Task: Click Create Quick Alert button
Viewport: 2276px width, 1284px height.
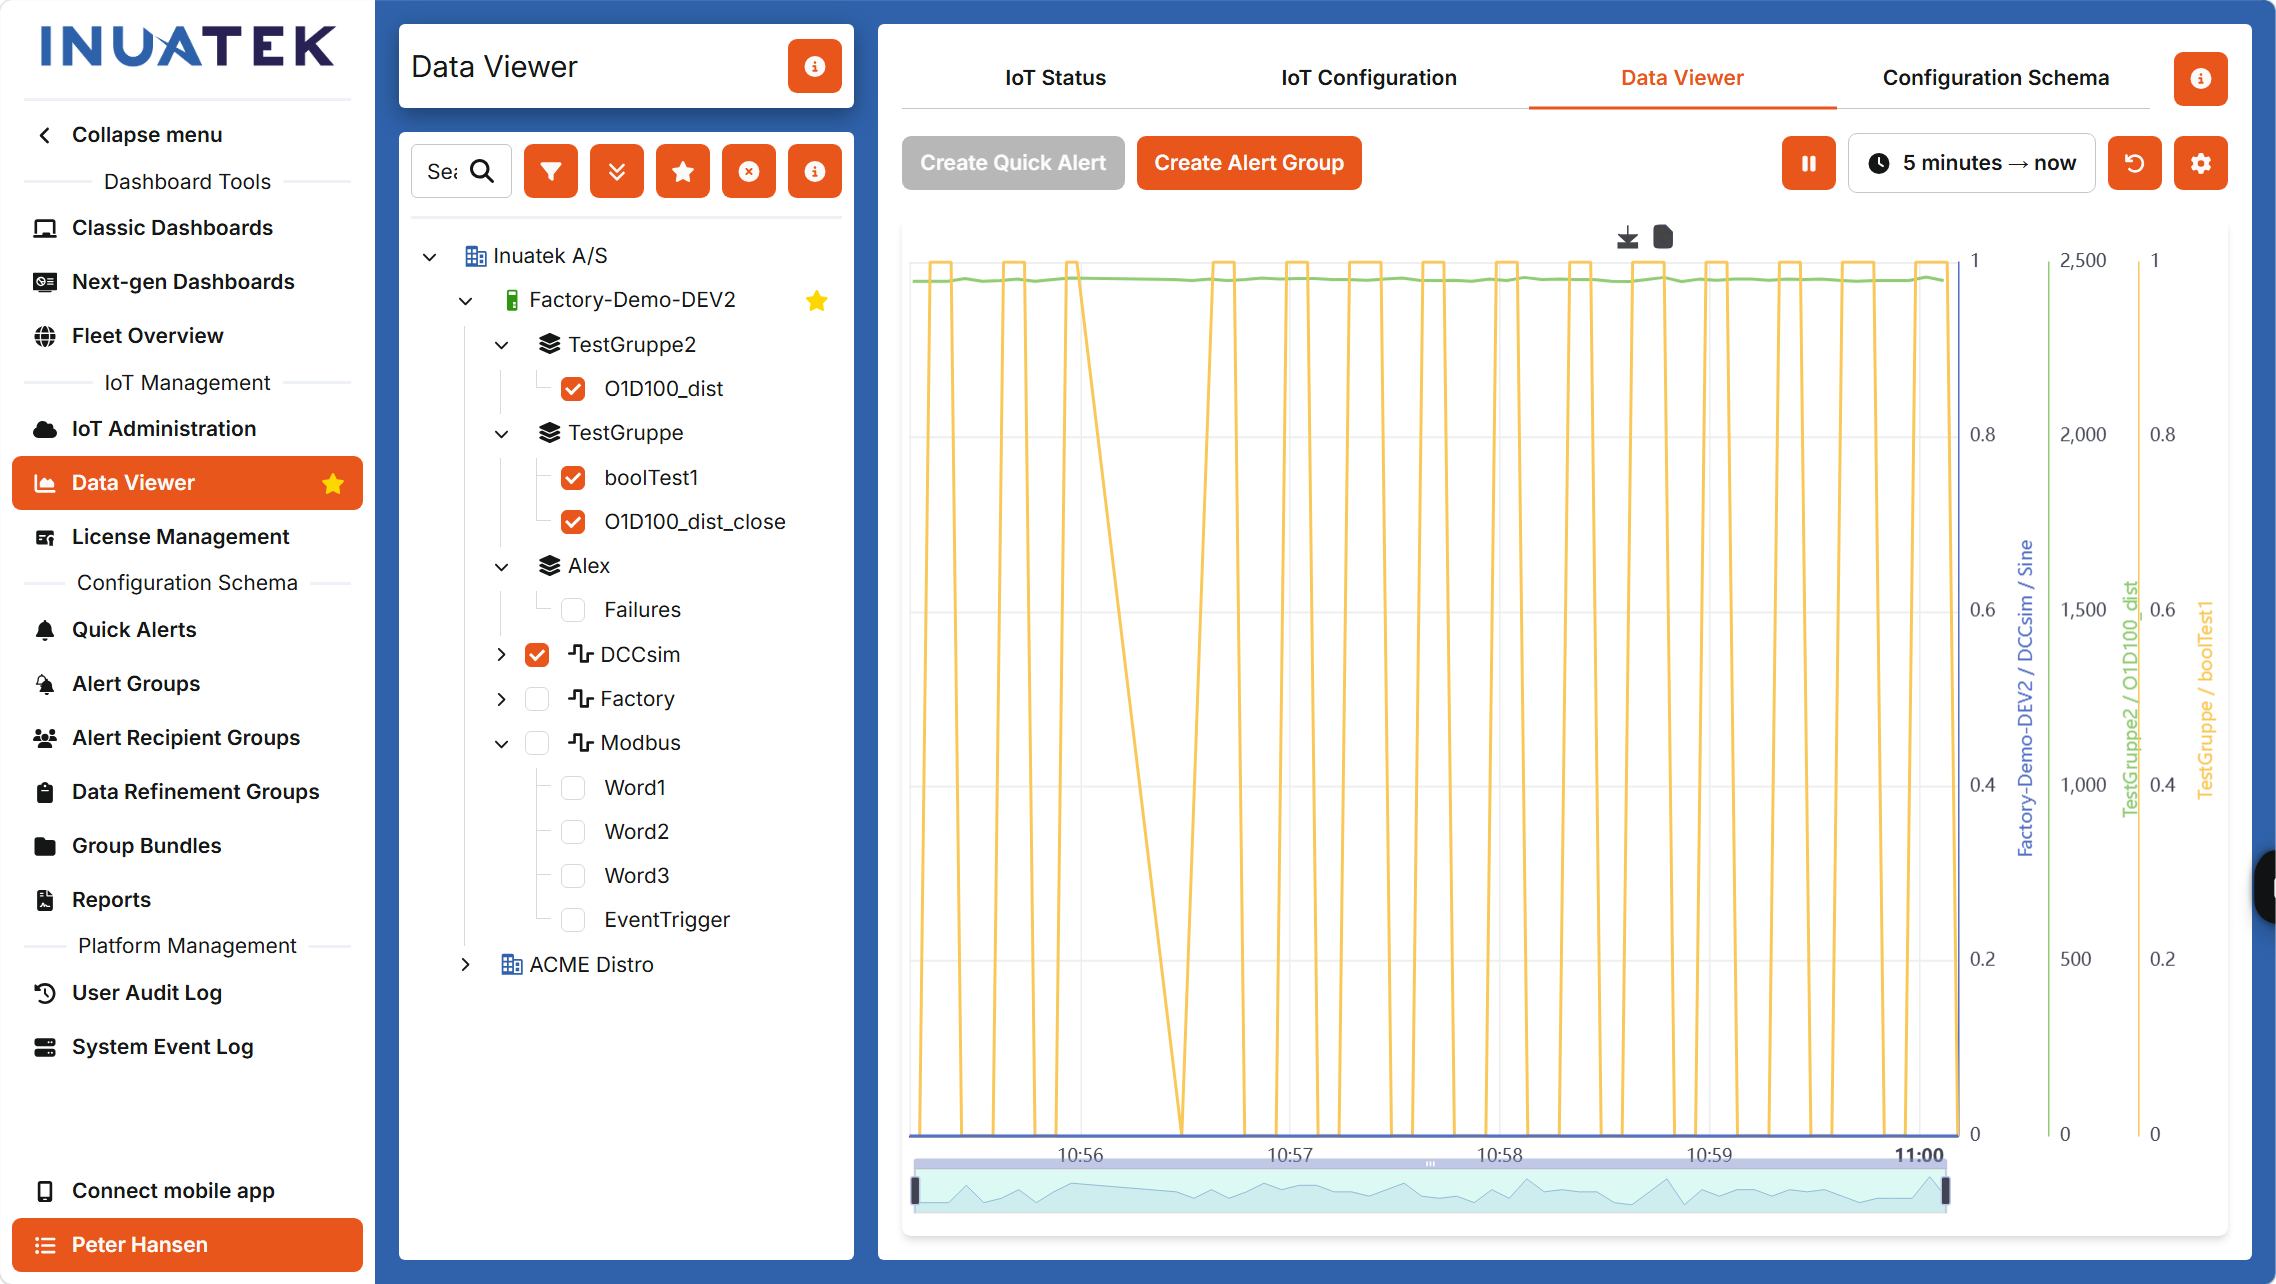Action: (1013, 163)
